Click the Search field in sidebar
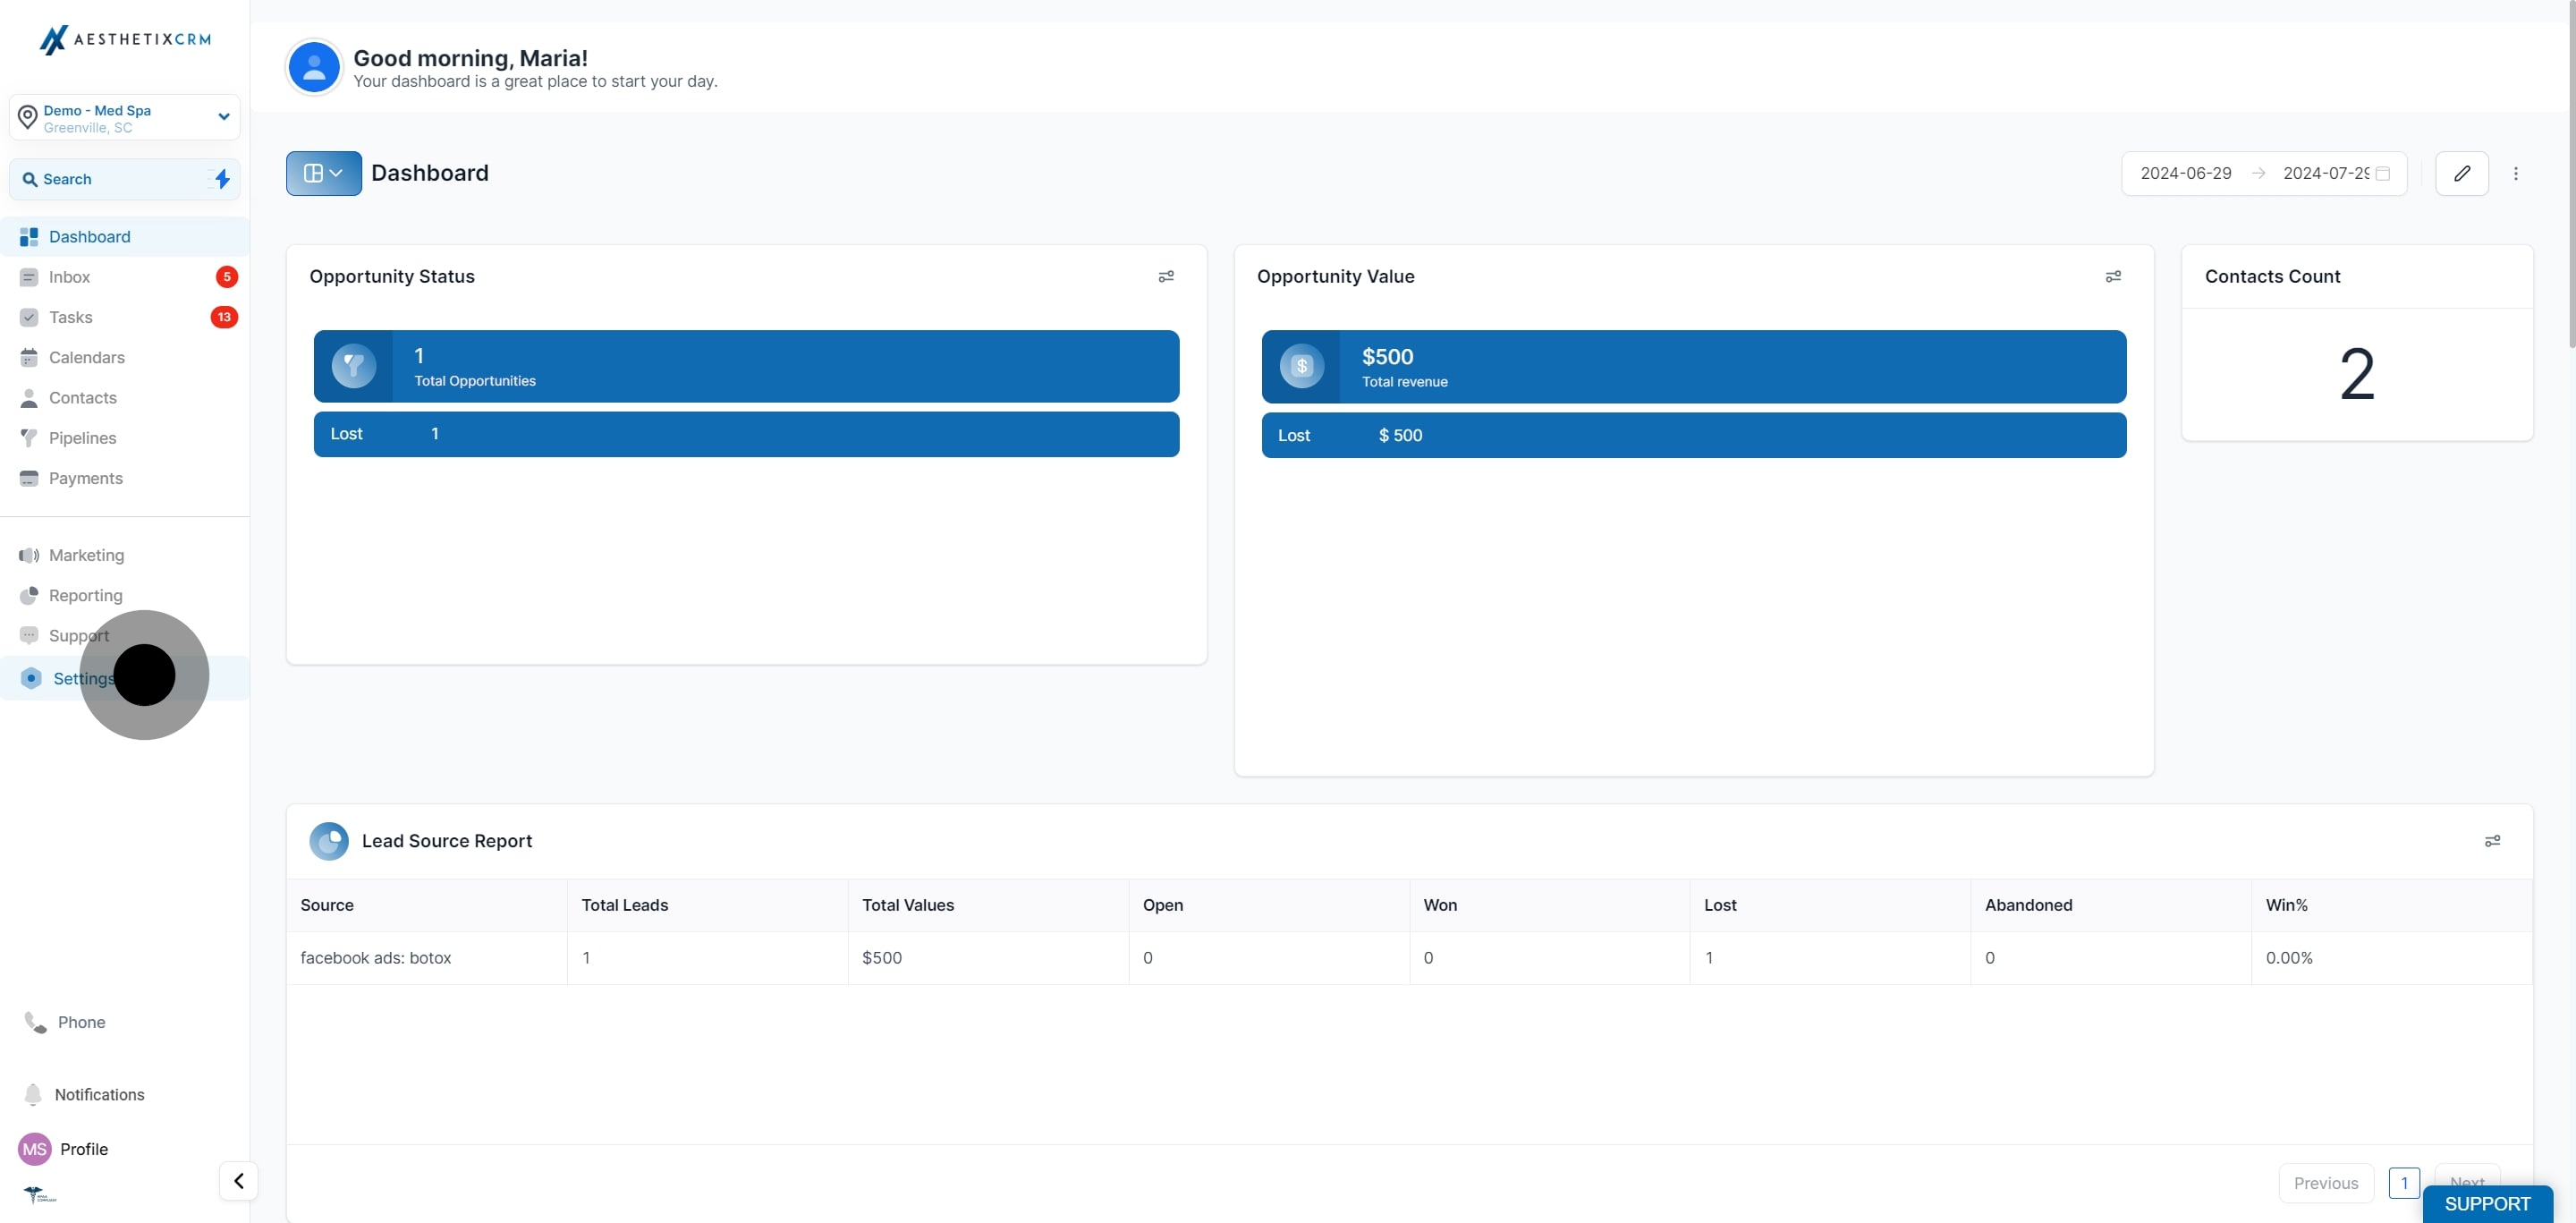The image size is (2576, 1223). 110,179
